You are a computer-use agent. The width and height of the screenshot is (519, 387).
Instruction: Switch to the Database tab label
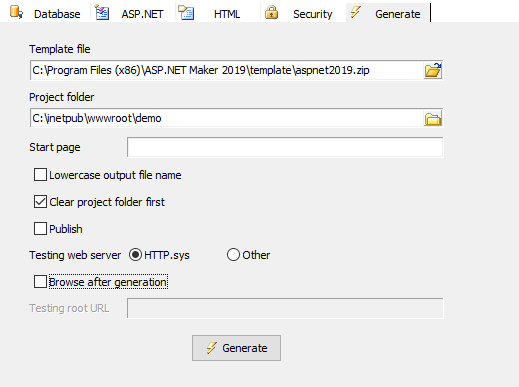[57, 14]
